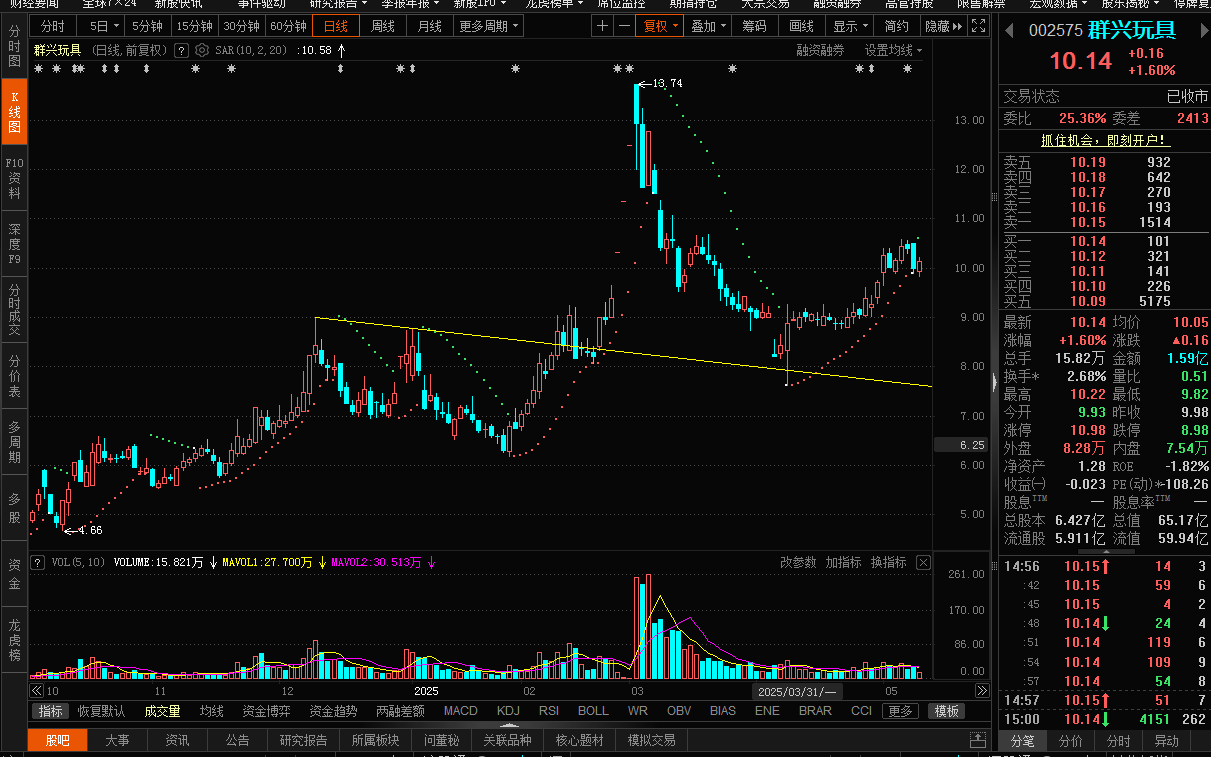Shift the chart earlier with the double-left arrow
The image size is (1211, 757).
click(x=37, y=691)
